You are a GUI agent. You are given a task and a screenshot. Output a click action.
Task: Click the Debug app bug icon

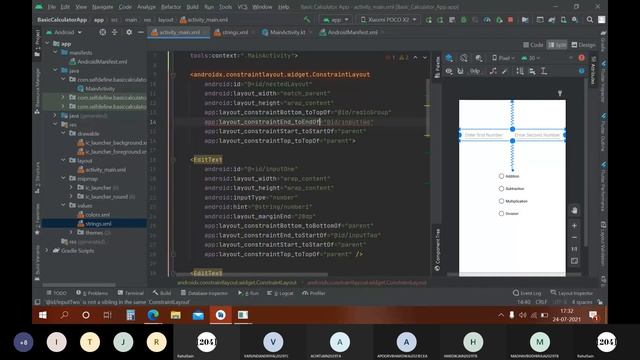tap(464, 20)
